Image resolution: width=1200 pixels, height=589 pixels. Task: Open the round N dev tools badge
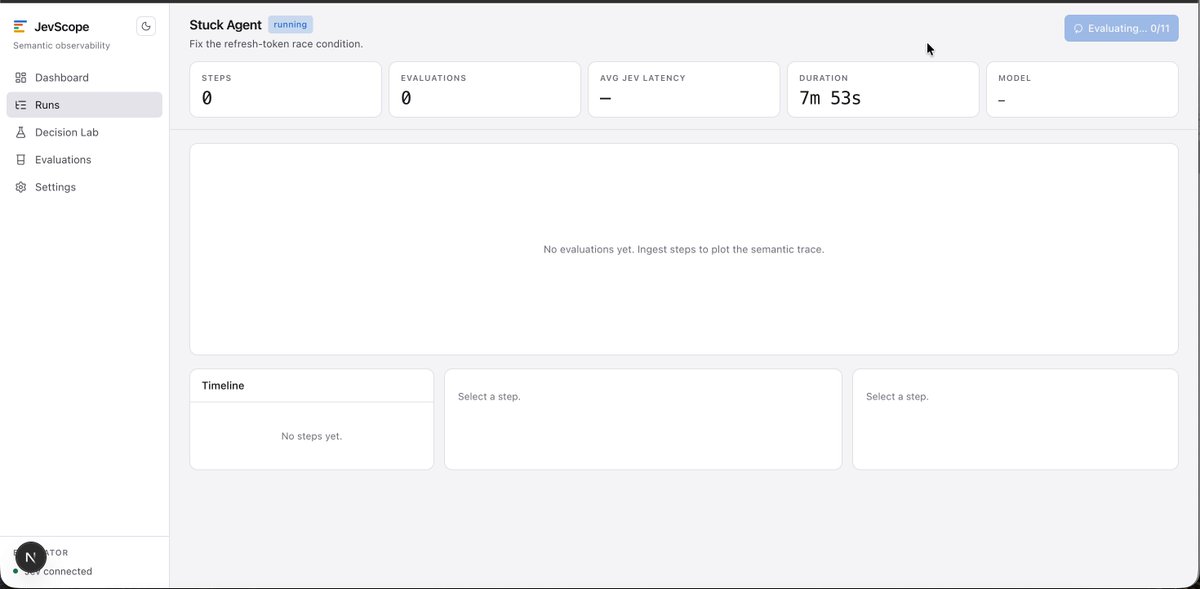tap(31, 558)
